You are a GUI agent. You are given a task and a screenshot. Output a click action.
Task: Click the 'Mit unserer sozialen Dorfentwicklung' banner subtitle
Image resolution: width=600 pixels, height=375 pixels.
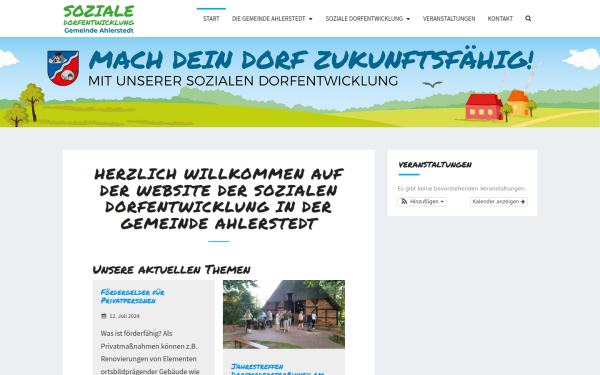(x=243, y=81)
